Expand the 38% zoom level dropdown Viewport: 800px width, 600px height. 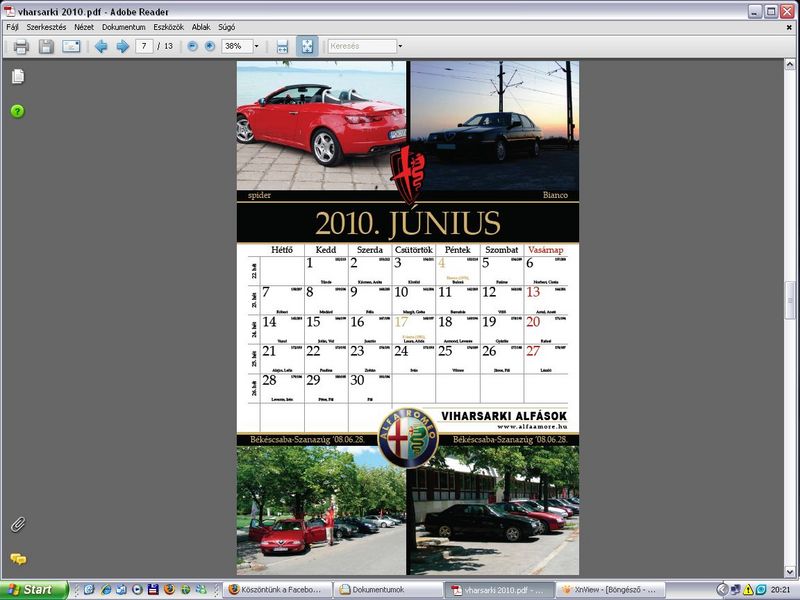pyautogui.click(x=256, y=46)
